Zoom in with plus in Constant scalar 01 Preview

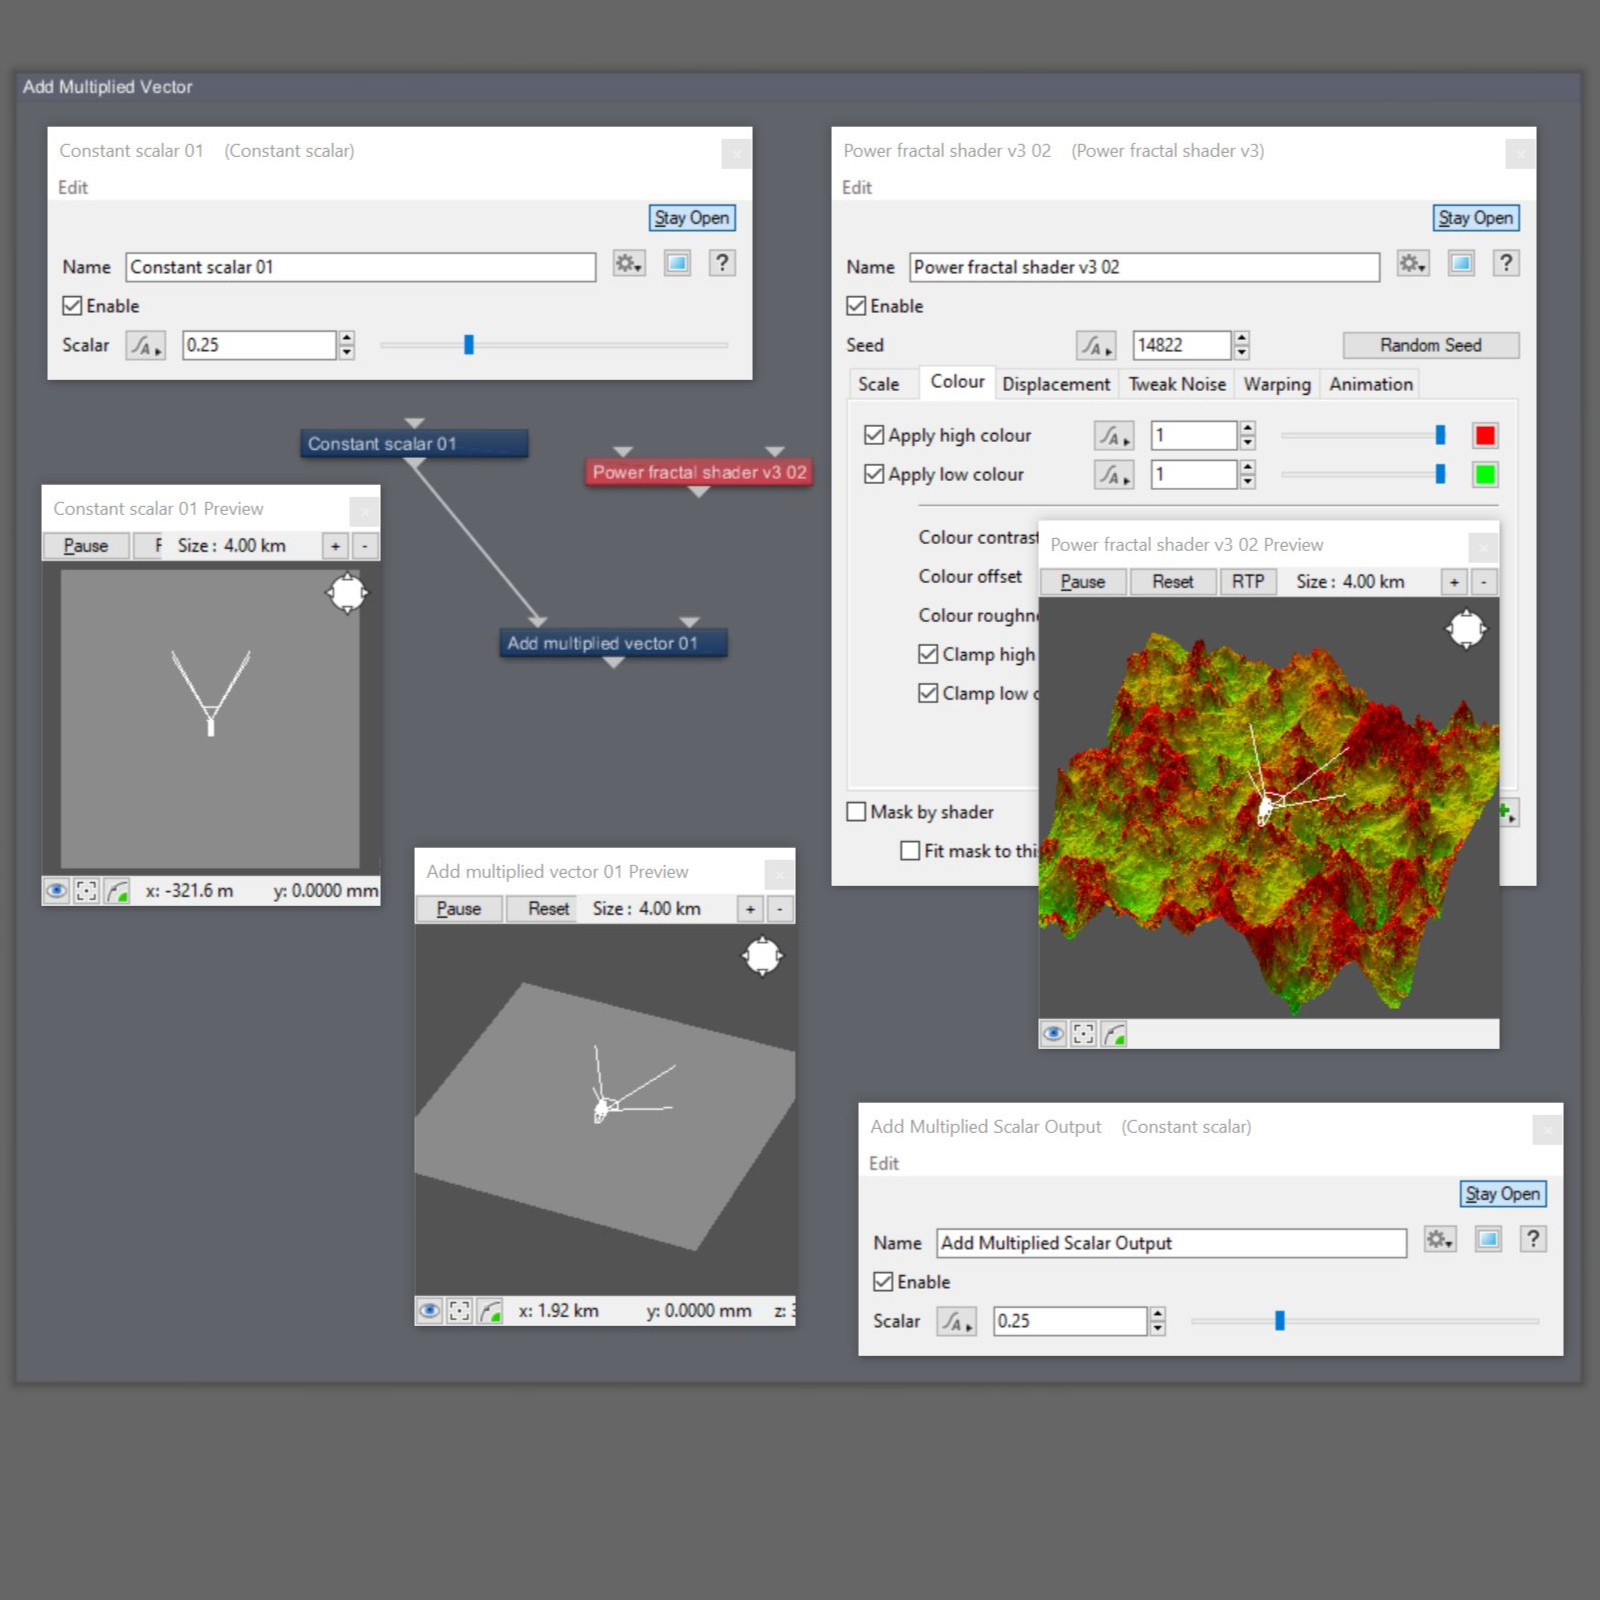(x=336, y=546)
